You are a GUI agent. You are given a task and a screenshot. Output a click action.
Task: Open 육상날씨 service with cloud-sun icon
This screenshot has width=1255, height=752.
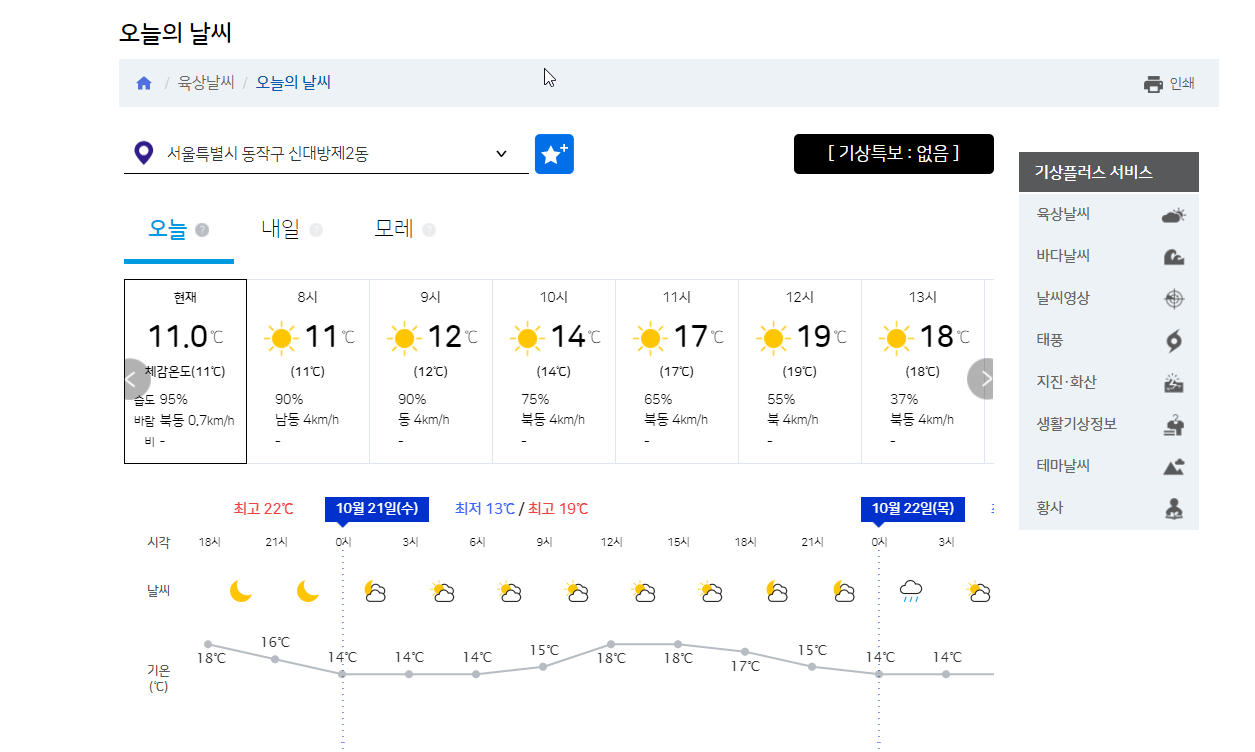click(x=1173, y=214)
